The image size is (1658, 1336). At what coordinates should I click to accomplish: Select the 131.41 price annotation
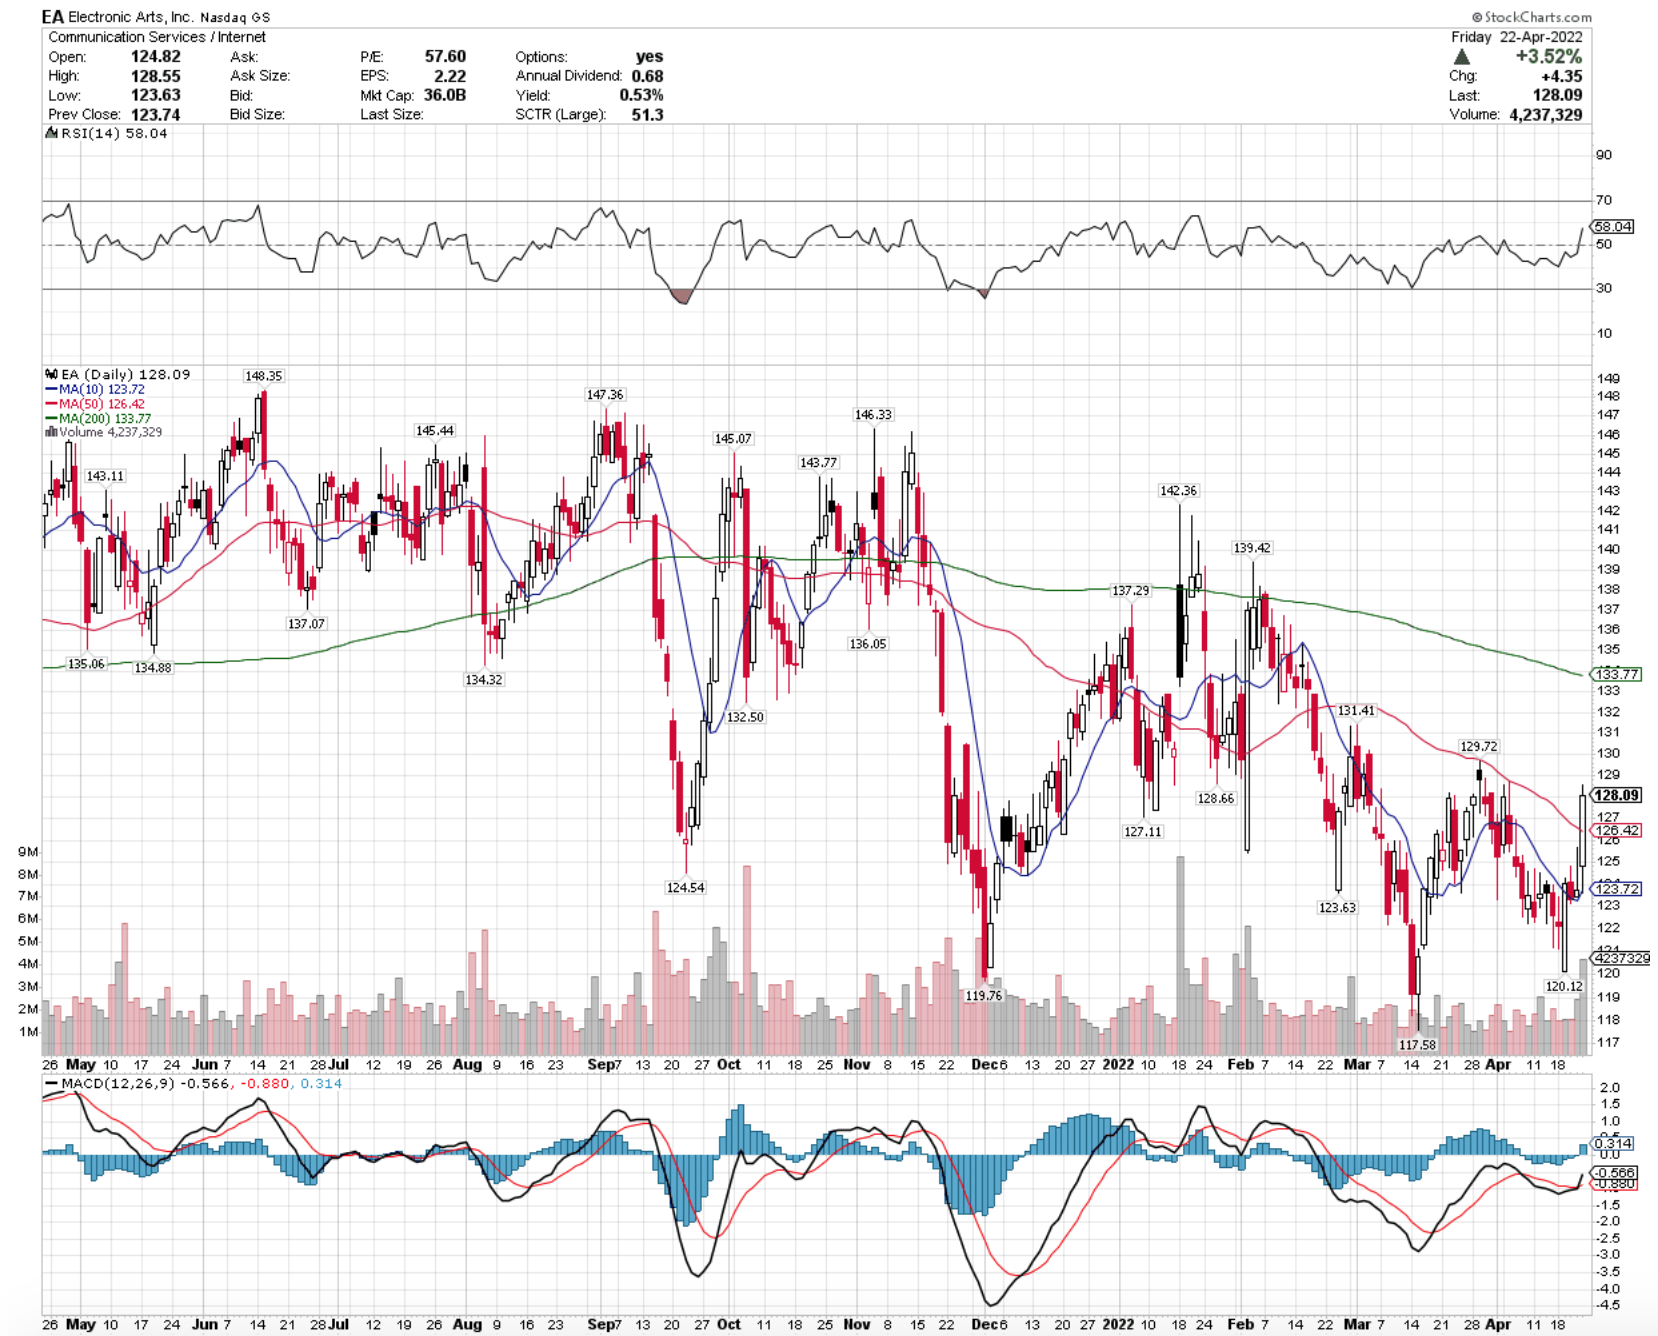click(1356, 710)
